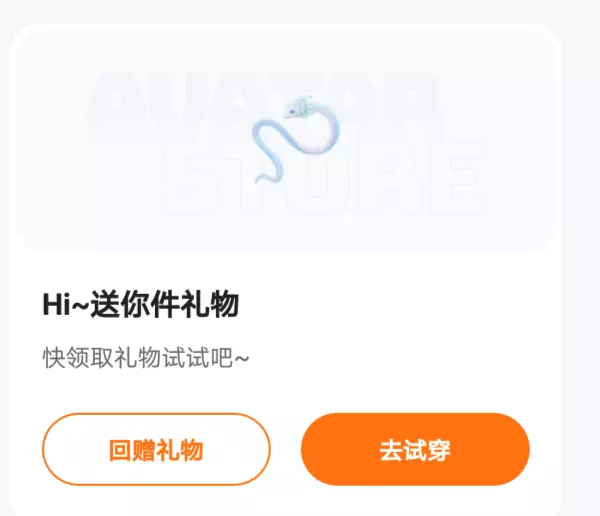The image size is (600, 516).
Task: Tap the 试穿 label on filled button
Action: 427,450
